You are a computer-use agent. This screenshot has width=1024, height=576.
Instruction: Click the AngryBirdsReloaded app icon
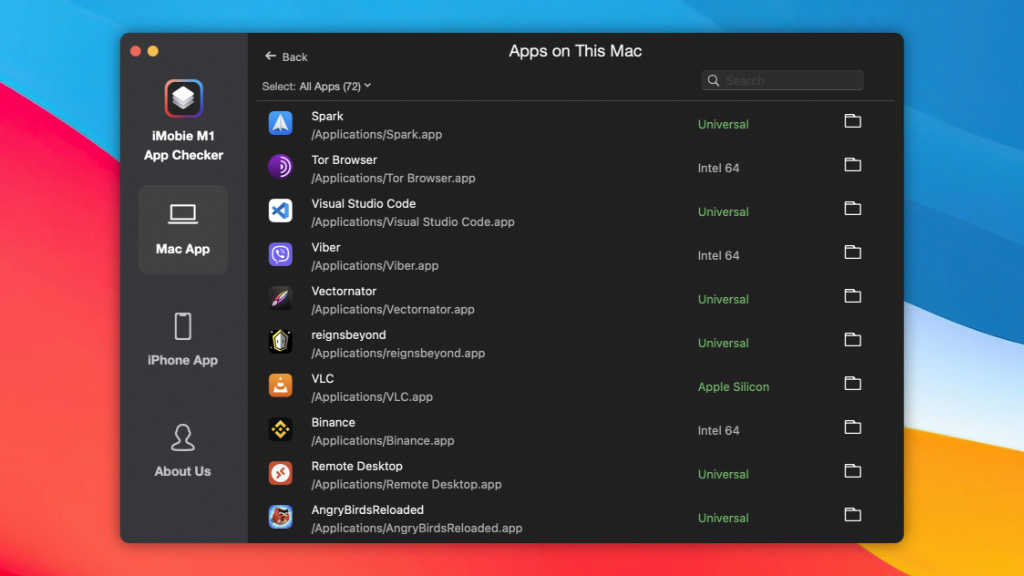coord(281,517)
